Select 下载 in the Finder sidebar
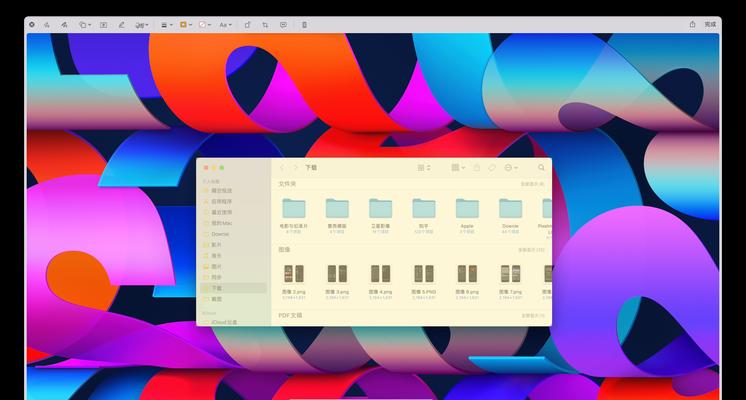This screenshot has height=400, width=746. tap(234, 288)
